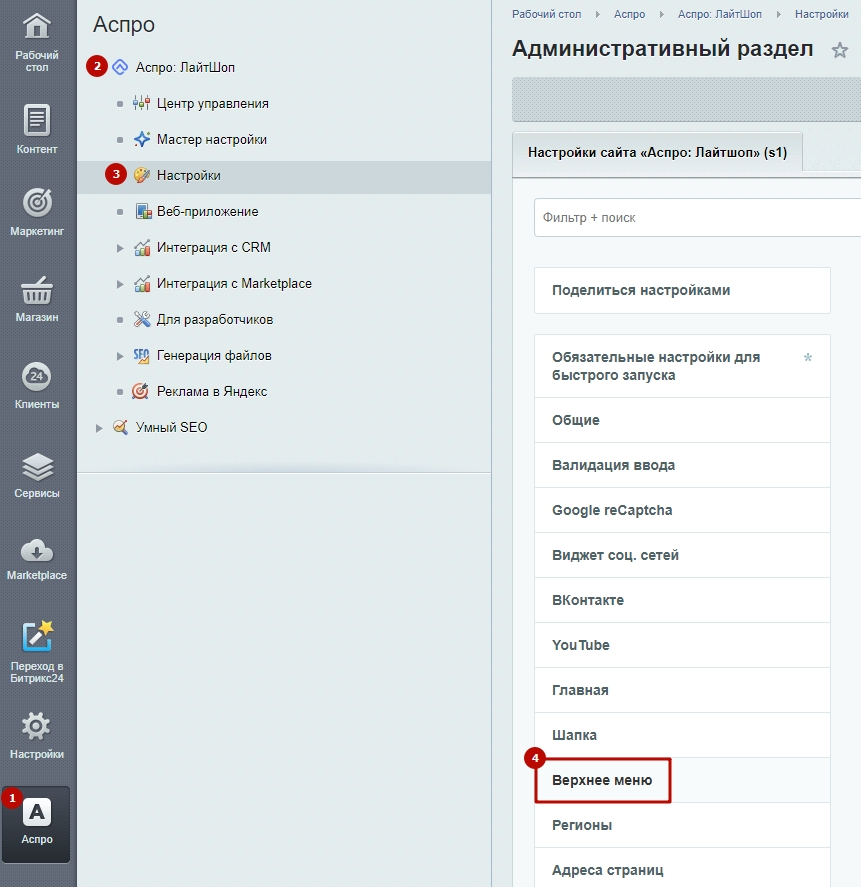Open the Общие settings section
861x887 pixels.
(x=682, y=420)
